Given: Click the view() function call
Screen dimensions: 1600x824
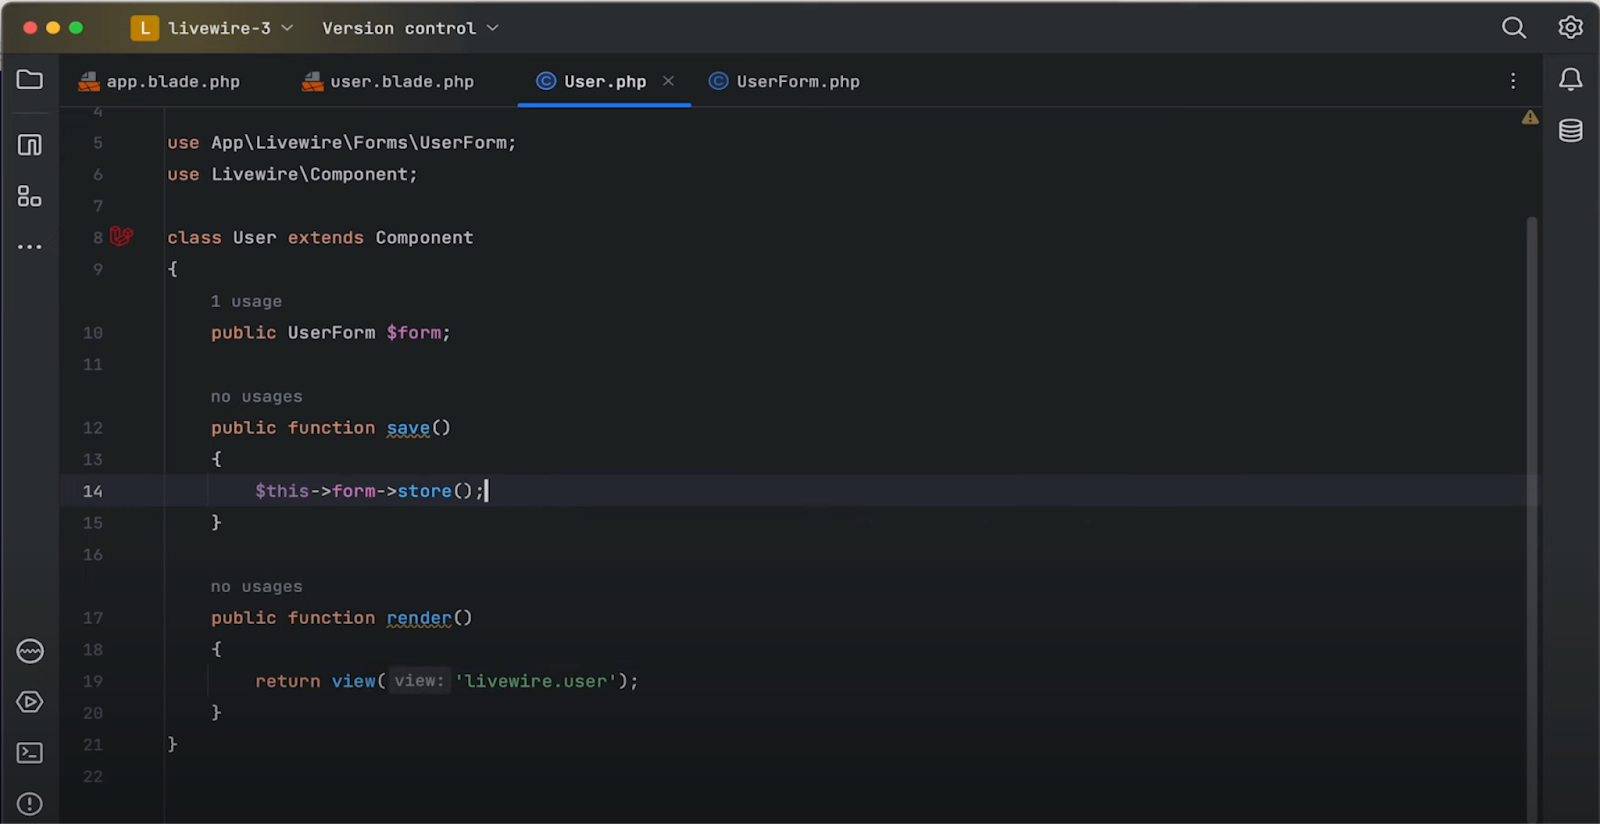Looking at the screenshot, I should tap(354, 681).
